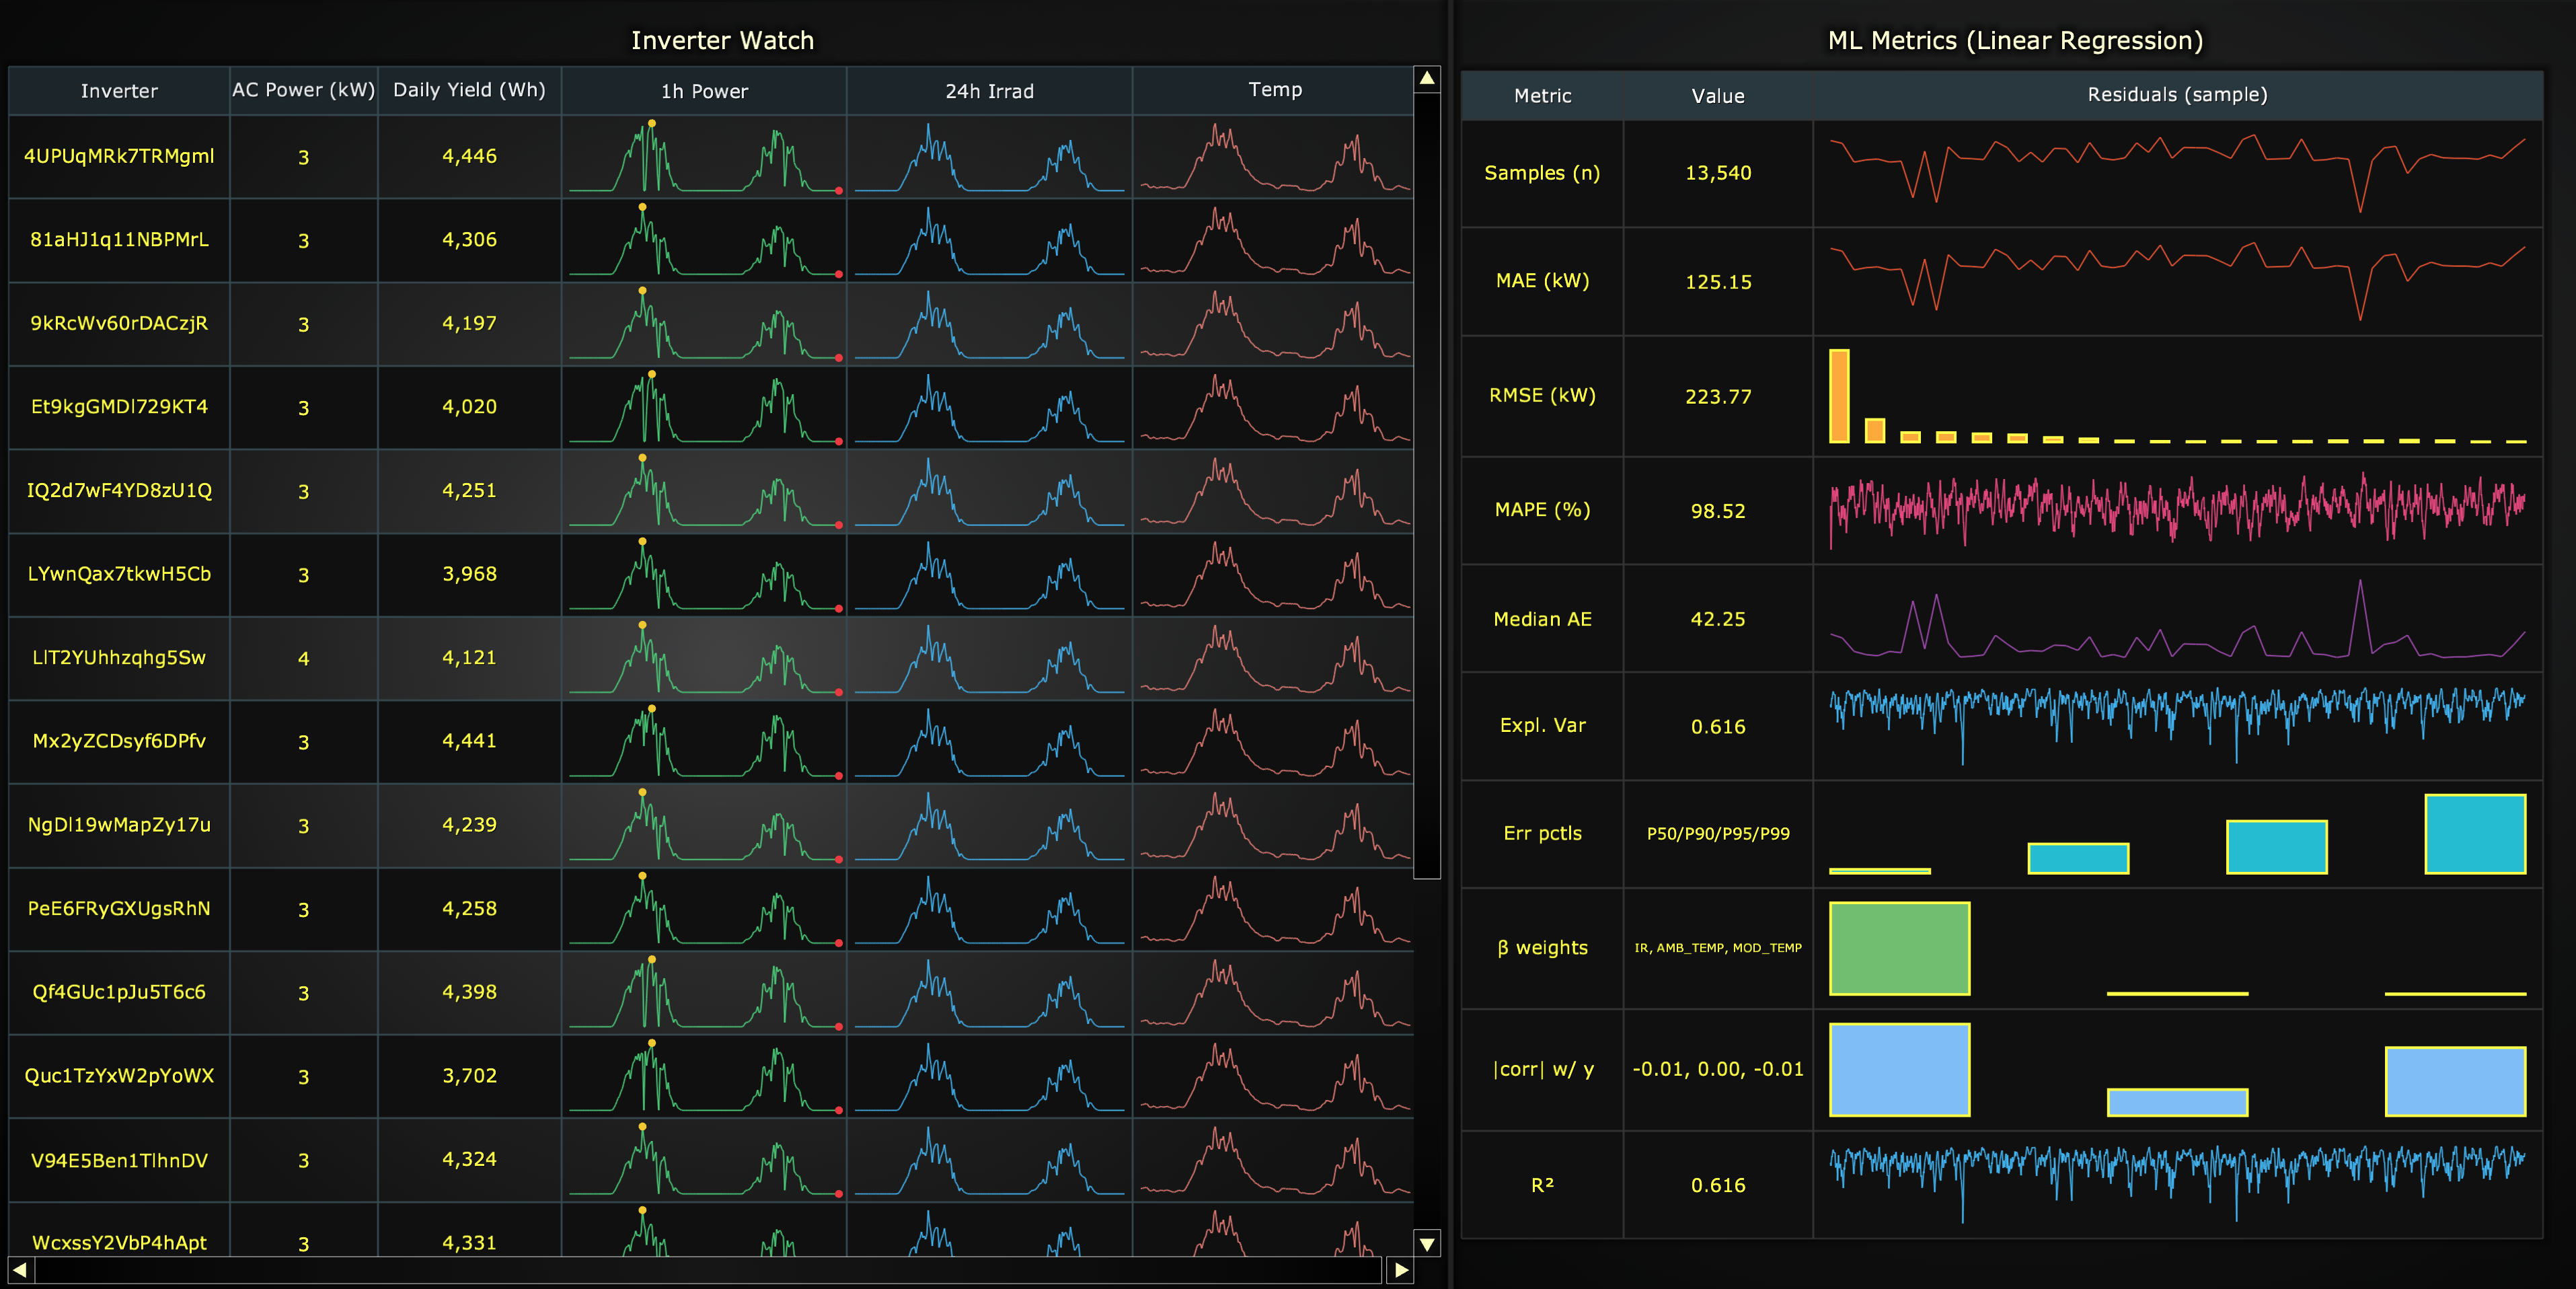Select the Temp column header
Image resolution: width=2576 pixels, height=1289 pixels.
1275,91
